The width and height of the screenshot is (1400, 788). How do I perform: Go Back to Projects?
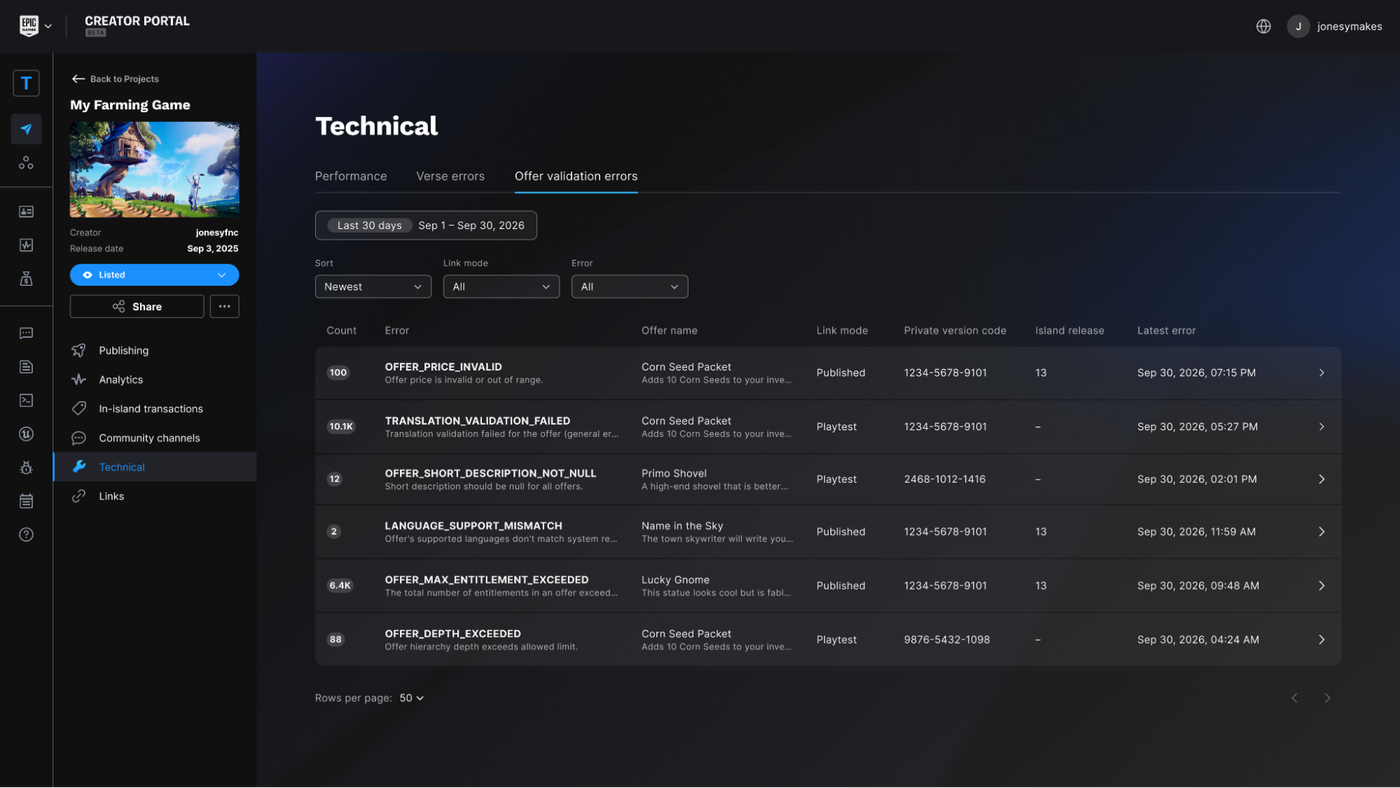click(x=115, y=79)
